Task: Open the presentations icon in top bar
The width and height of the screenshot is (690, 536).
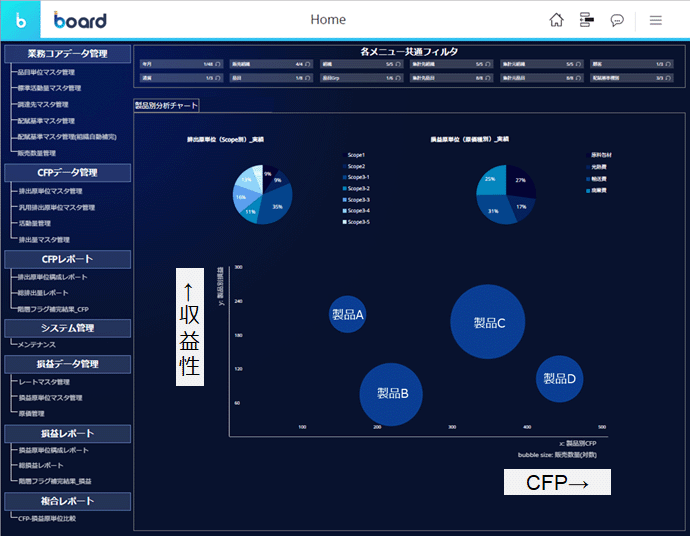Action: [587, 20]
